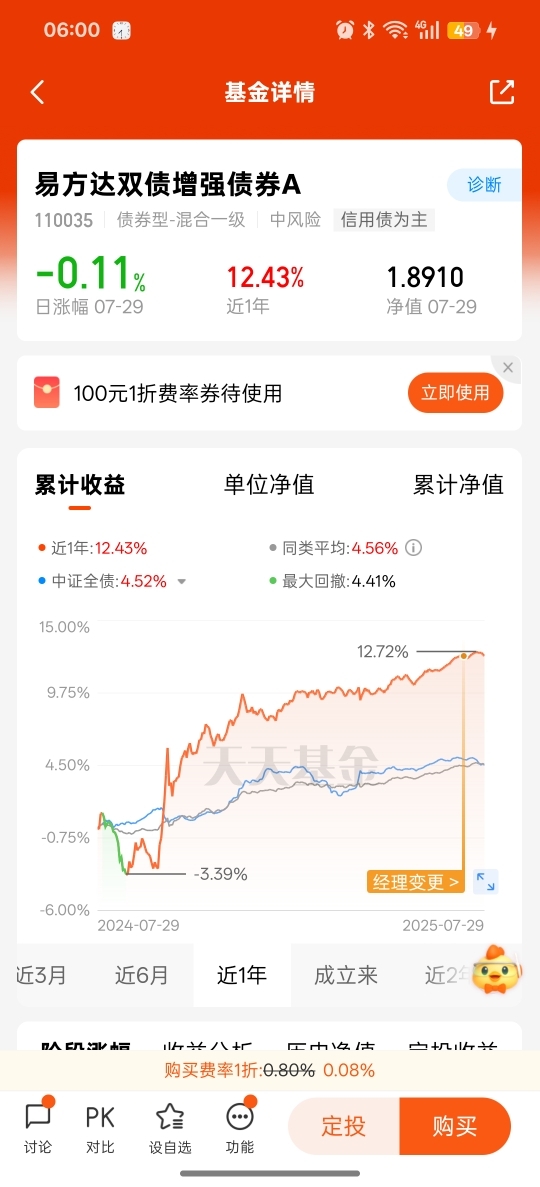Screen dimensions: 540x1187
Task: Open the share icon in header
Action: pyautogui.click(x=502, y=92)
